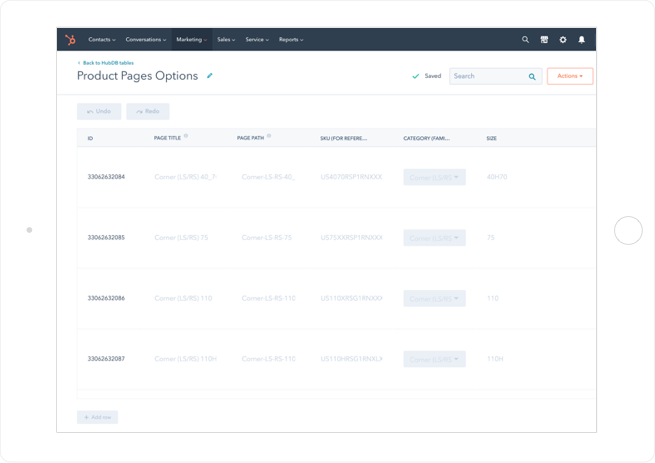Click the Product Pages Options title
655x463 pixels.
tap(137, 76)
